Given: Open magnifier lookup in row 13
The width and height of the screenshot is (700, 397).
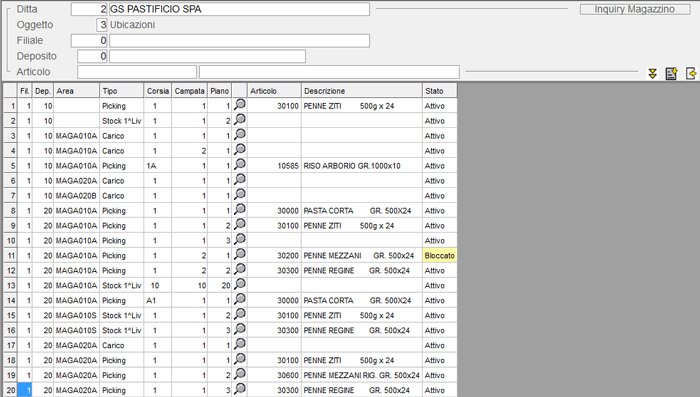Looking at the screenshot, I should tap(240, 284).
